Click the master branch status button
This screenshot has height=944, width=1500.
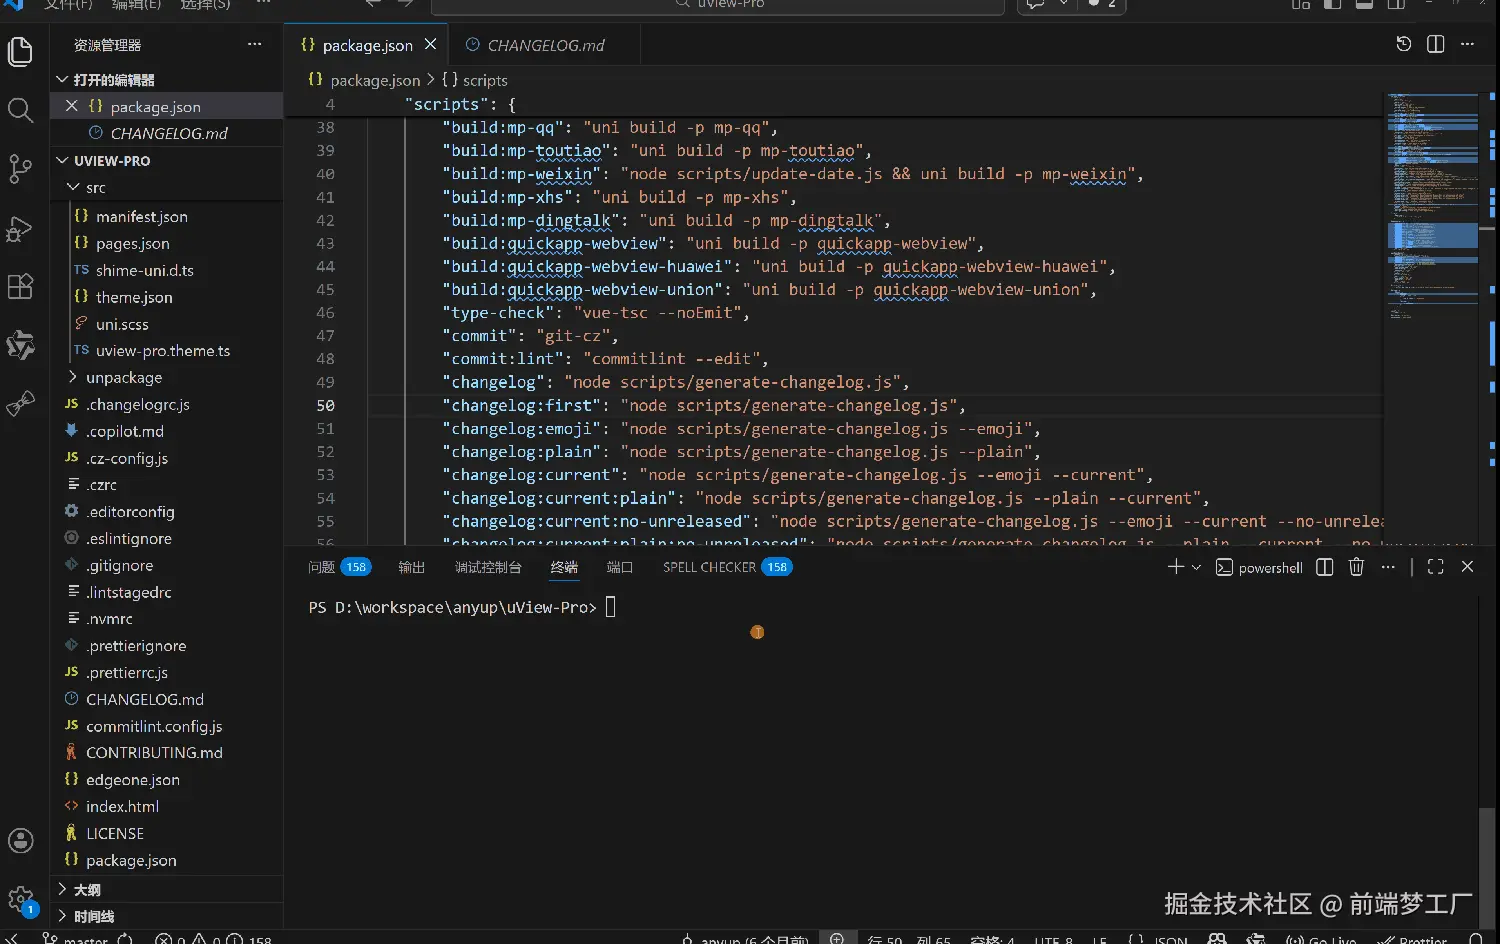(76, 939)
